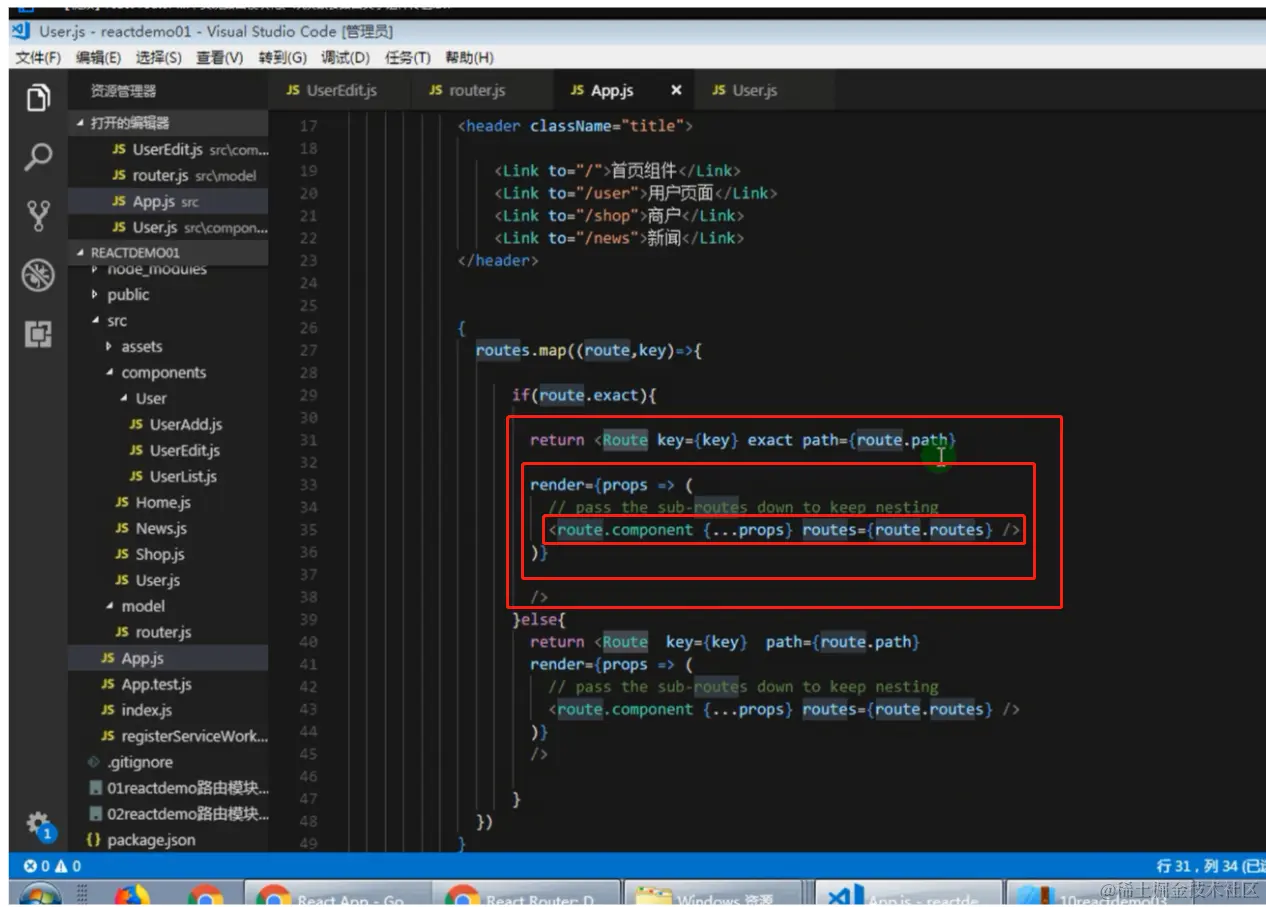The image size is (1266, 907).
Task: Open App.test.js in the file tree
Action: point(168,684)
